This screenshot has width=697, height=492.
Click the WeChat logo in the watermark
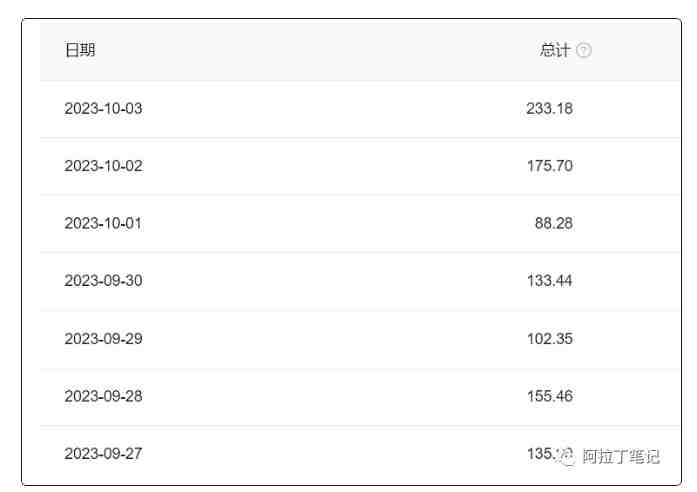[567, 456]
